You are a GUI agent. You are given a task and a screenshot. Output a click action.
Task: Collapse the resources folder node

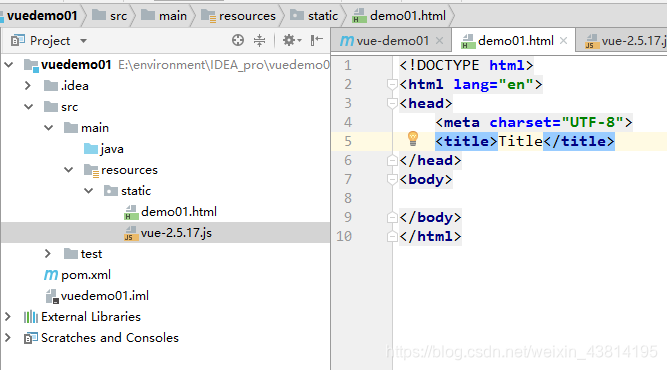point(68,170)
